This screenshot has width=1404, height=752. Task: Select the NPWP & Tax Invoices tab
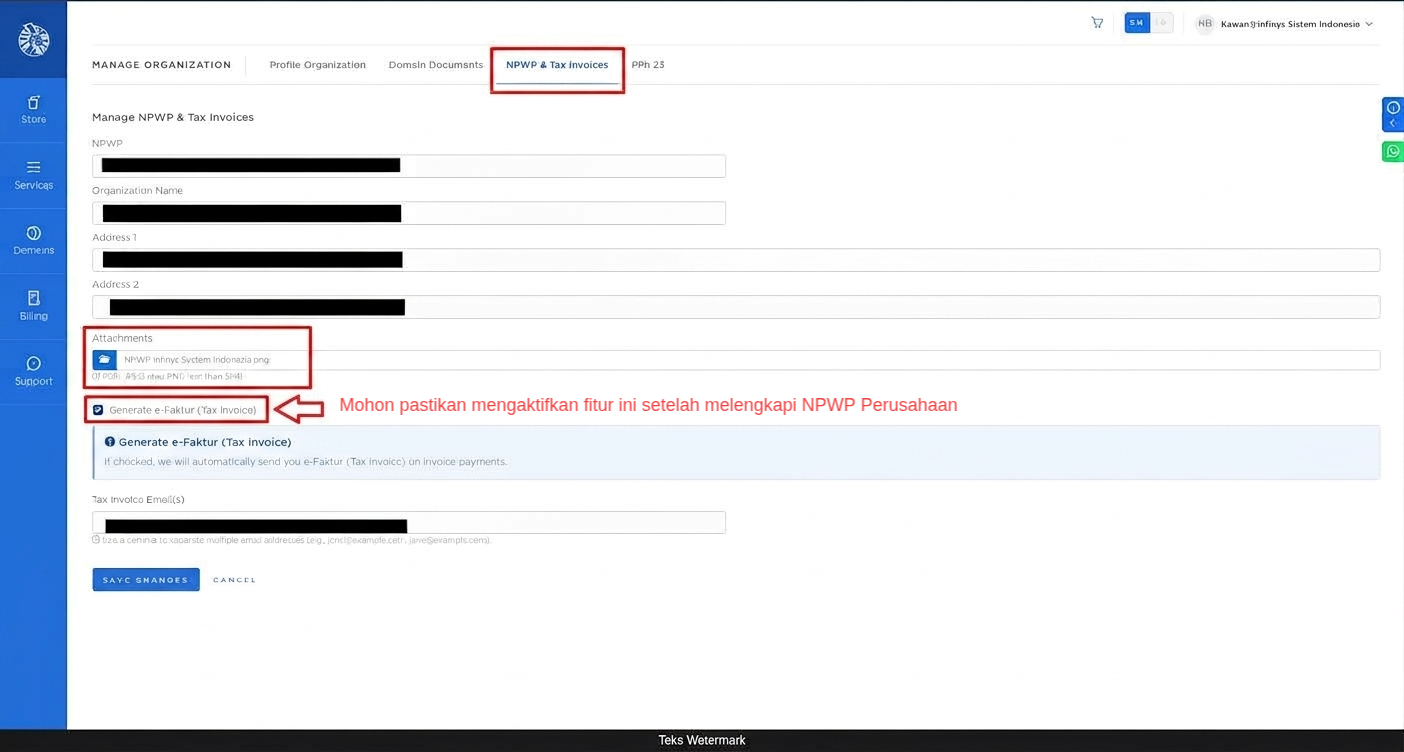(x=557, y=65)
